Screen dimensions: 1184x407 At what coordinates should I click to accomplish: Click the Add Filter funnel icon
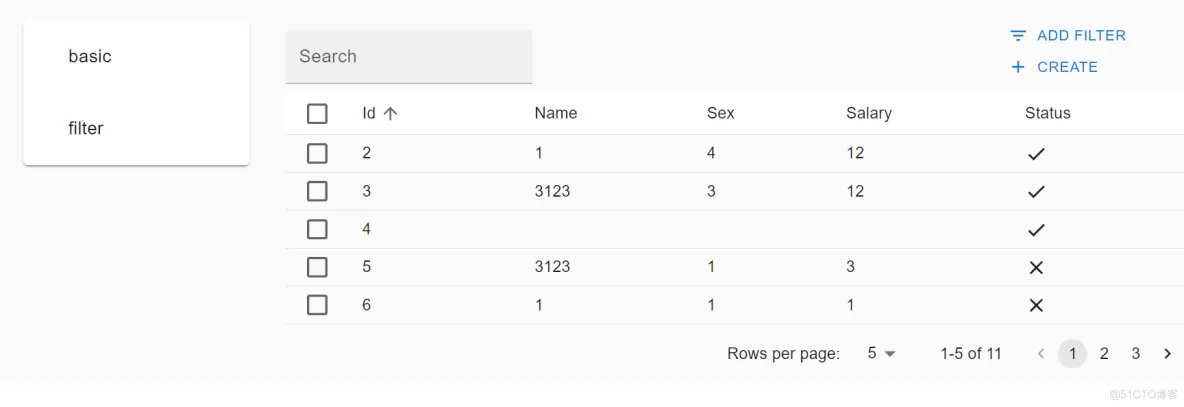pyautogui.click(x=1018, y=36)
